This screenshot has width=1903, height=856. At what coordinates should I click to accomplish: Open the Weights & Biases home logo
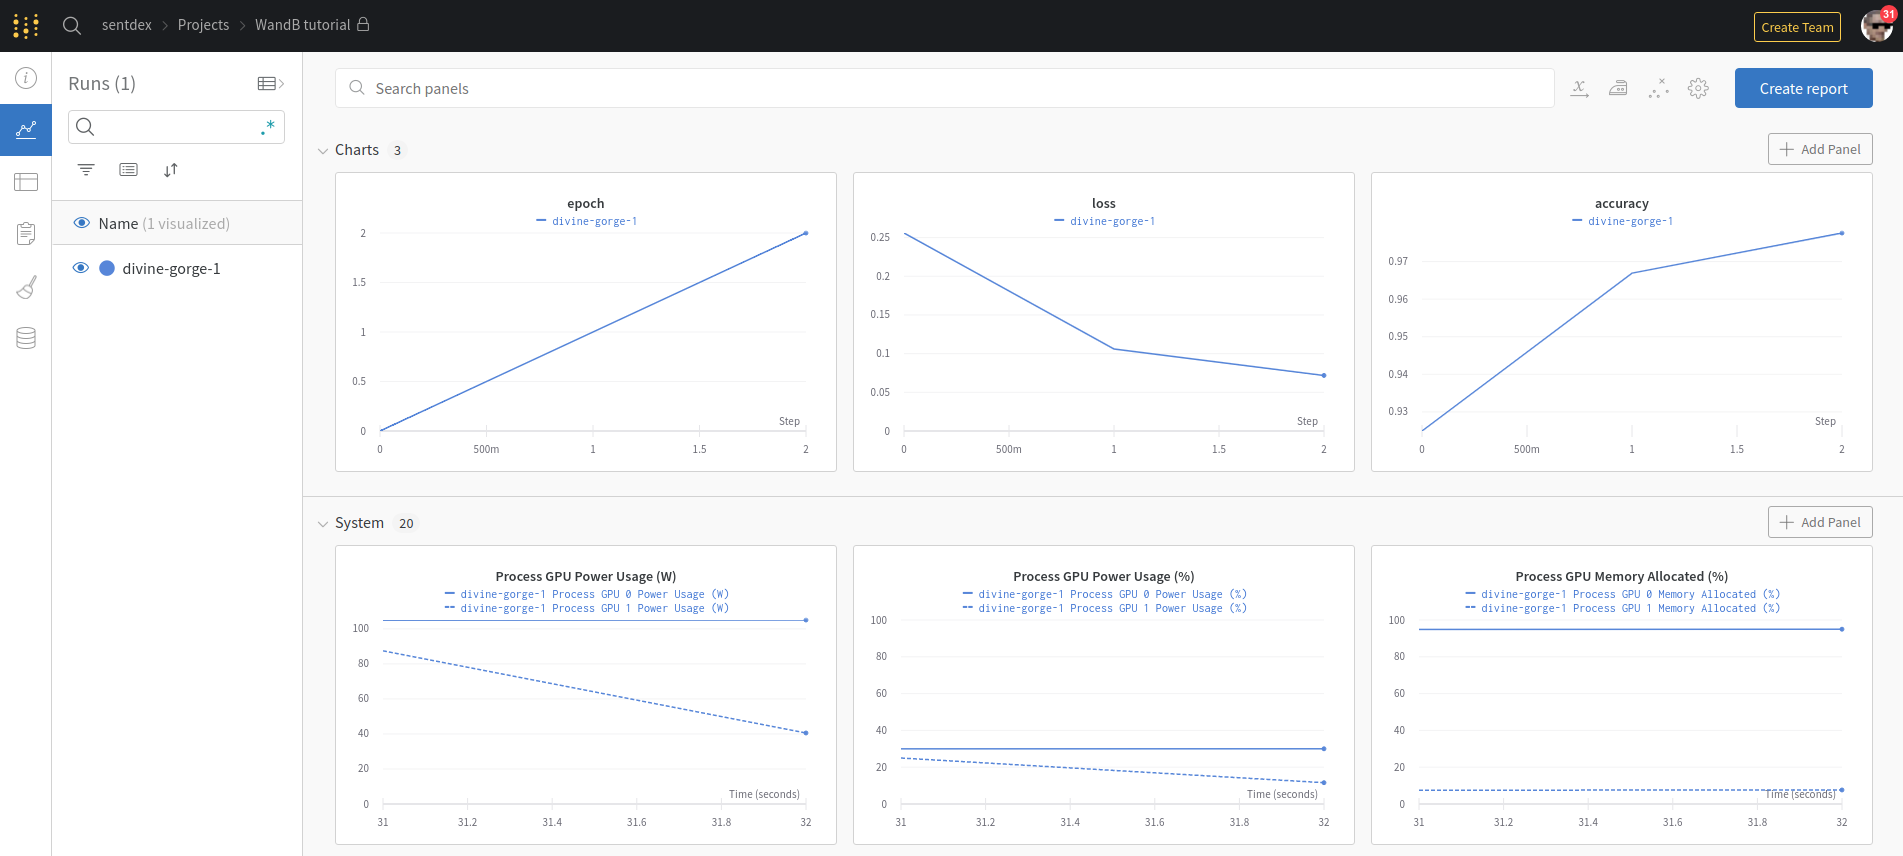click(26, 26)
